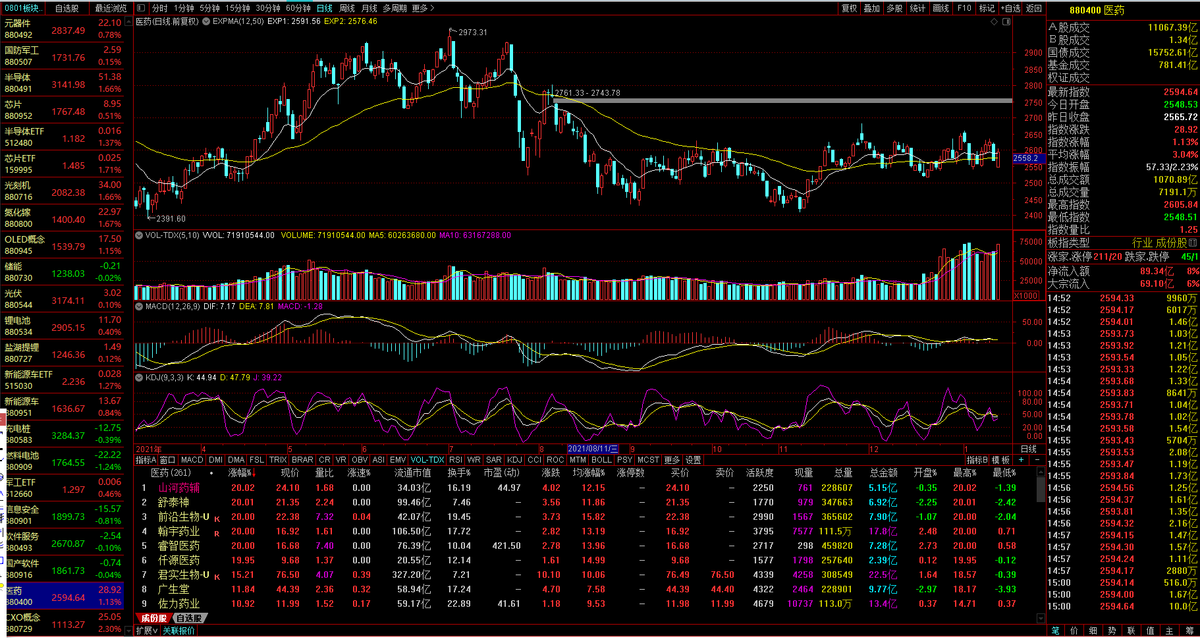Click the chart panel icon left of 分时
The height and width of the screenshot is (638, 1200).
(140, 7)
